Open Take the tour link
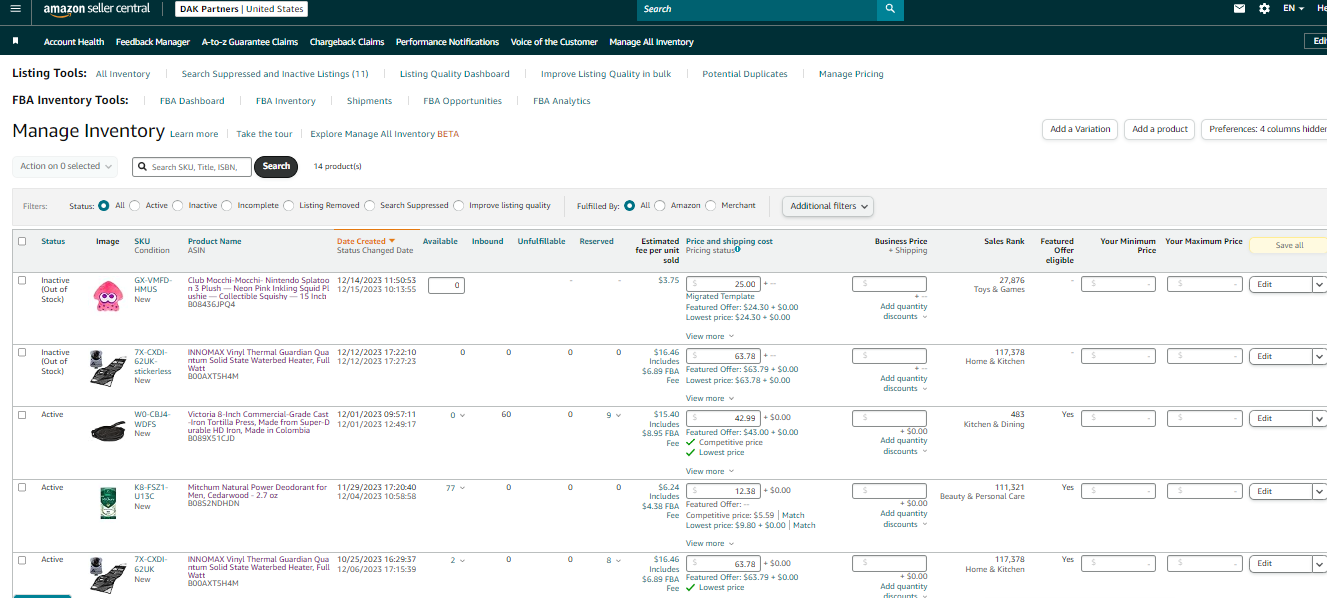Viewport: 1327px width, 598px height. coord(265,134)
